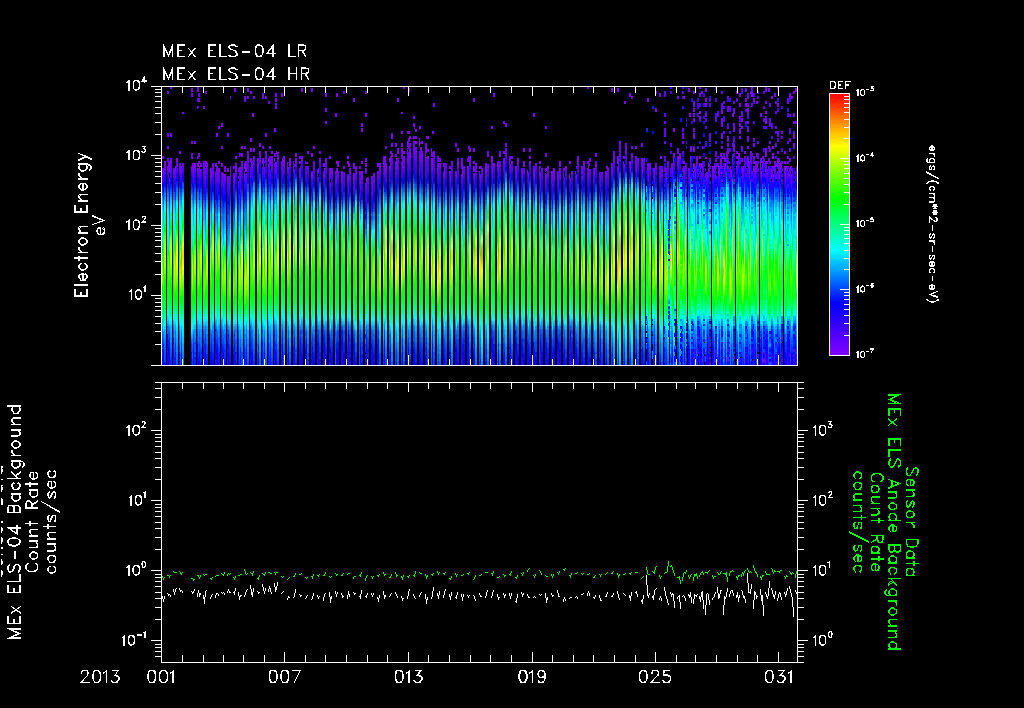Viewport: 1024px width, 708px height.
Task: Click the white 'MEx ELS-04 Background' axis label
Action: pos(15,522)
